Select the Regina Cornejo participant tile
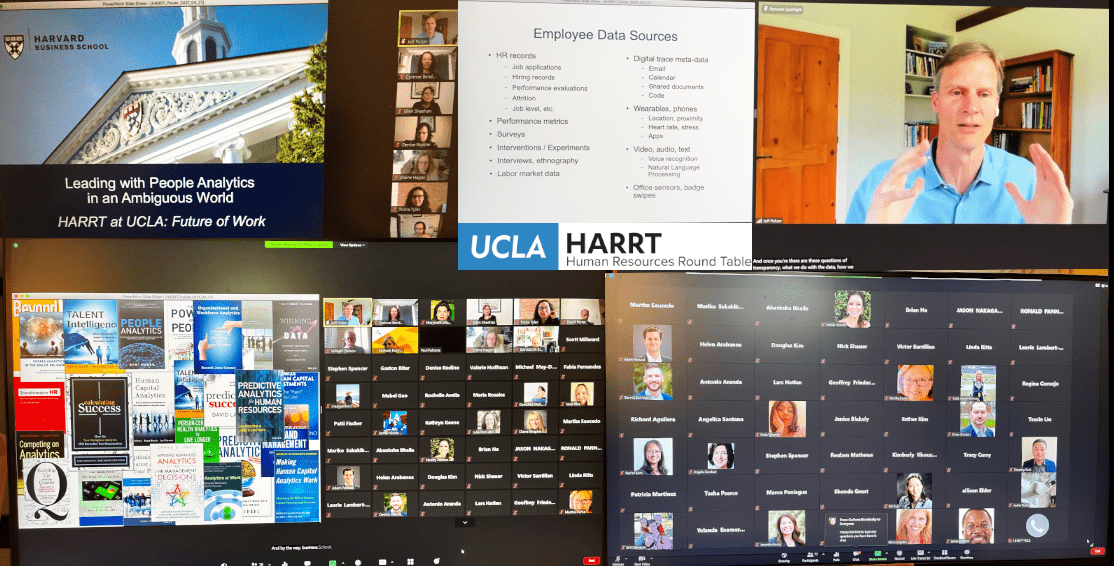The height and width of the screenshot is (566, 1114). tap(1039, 384)
